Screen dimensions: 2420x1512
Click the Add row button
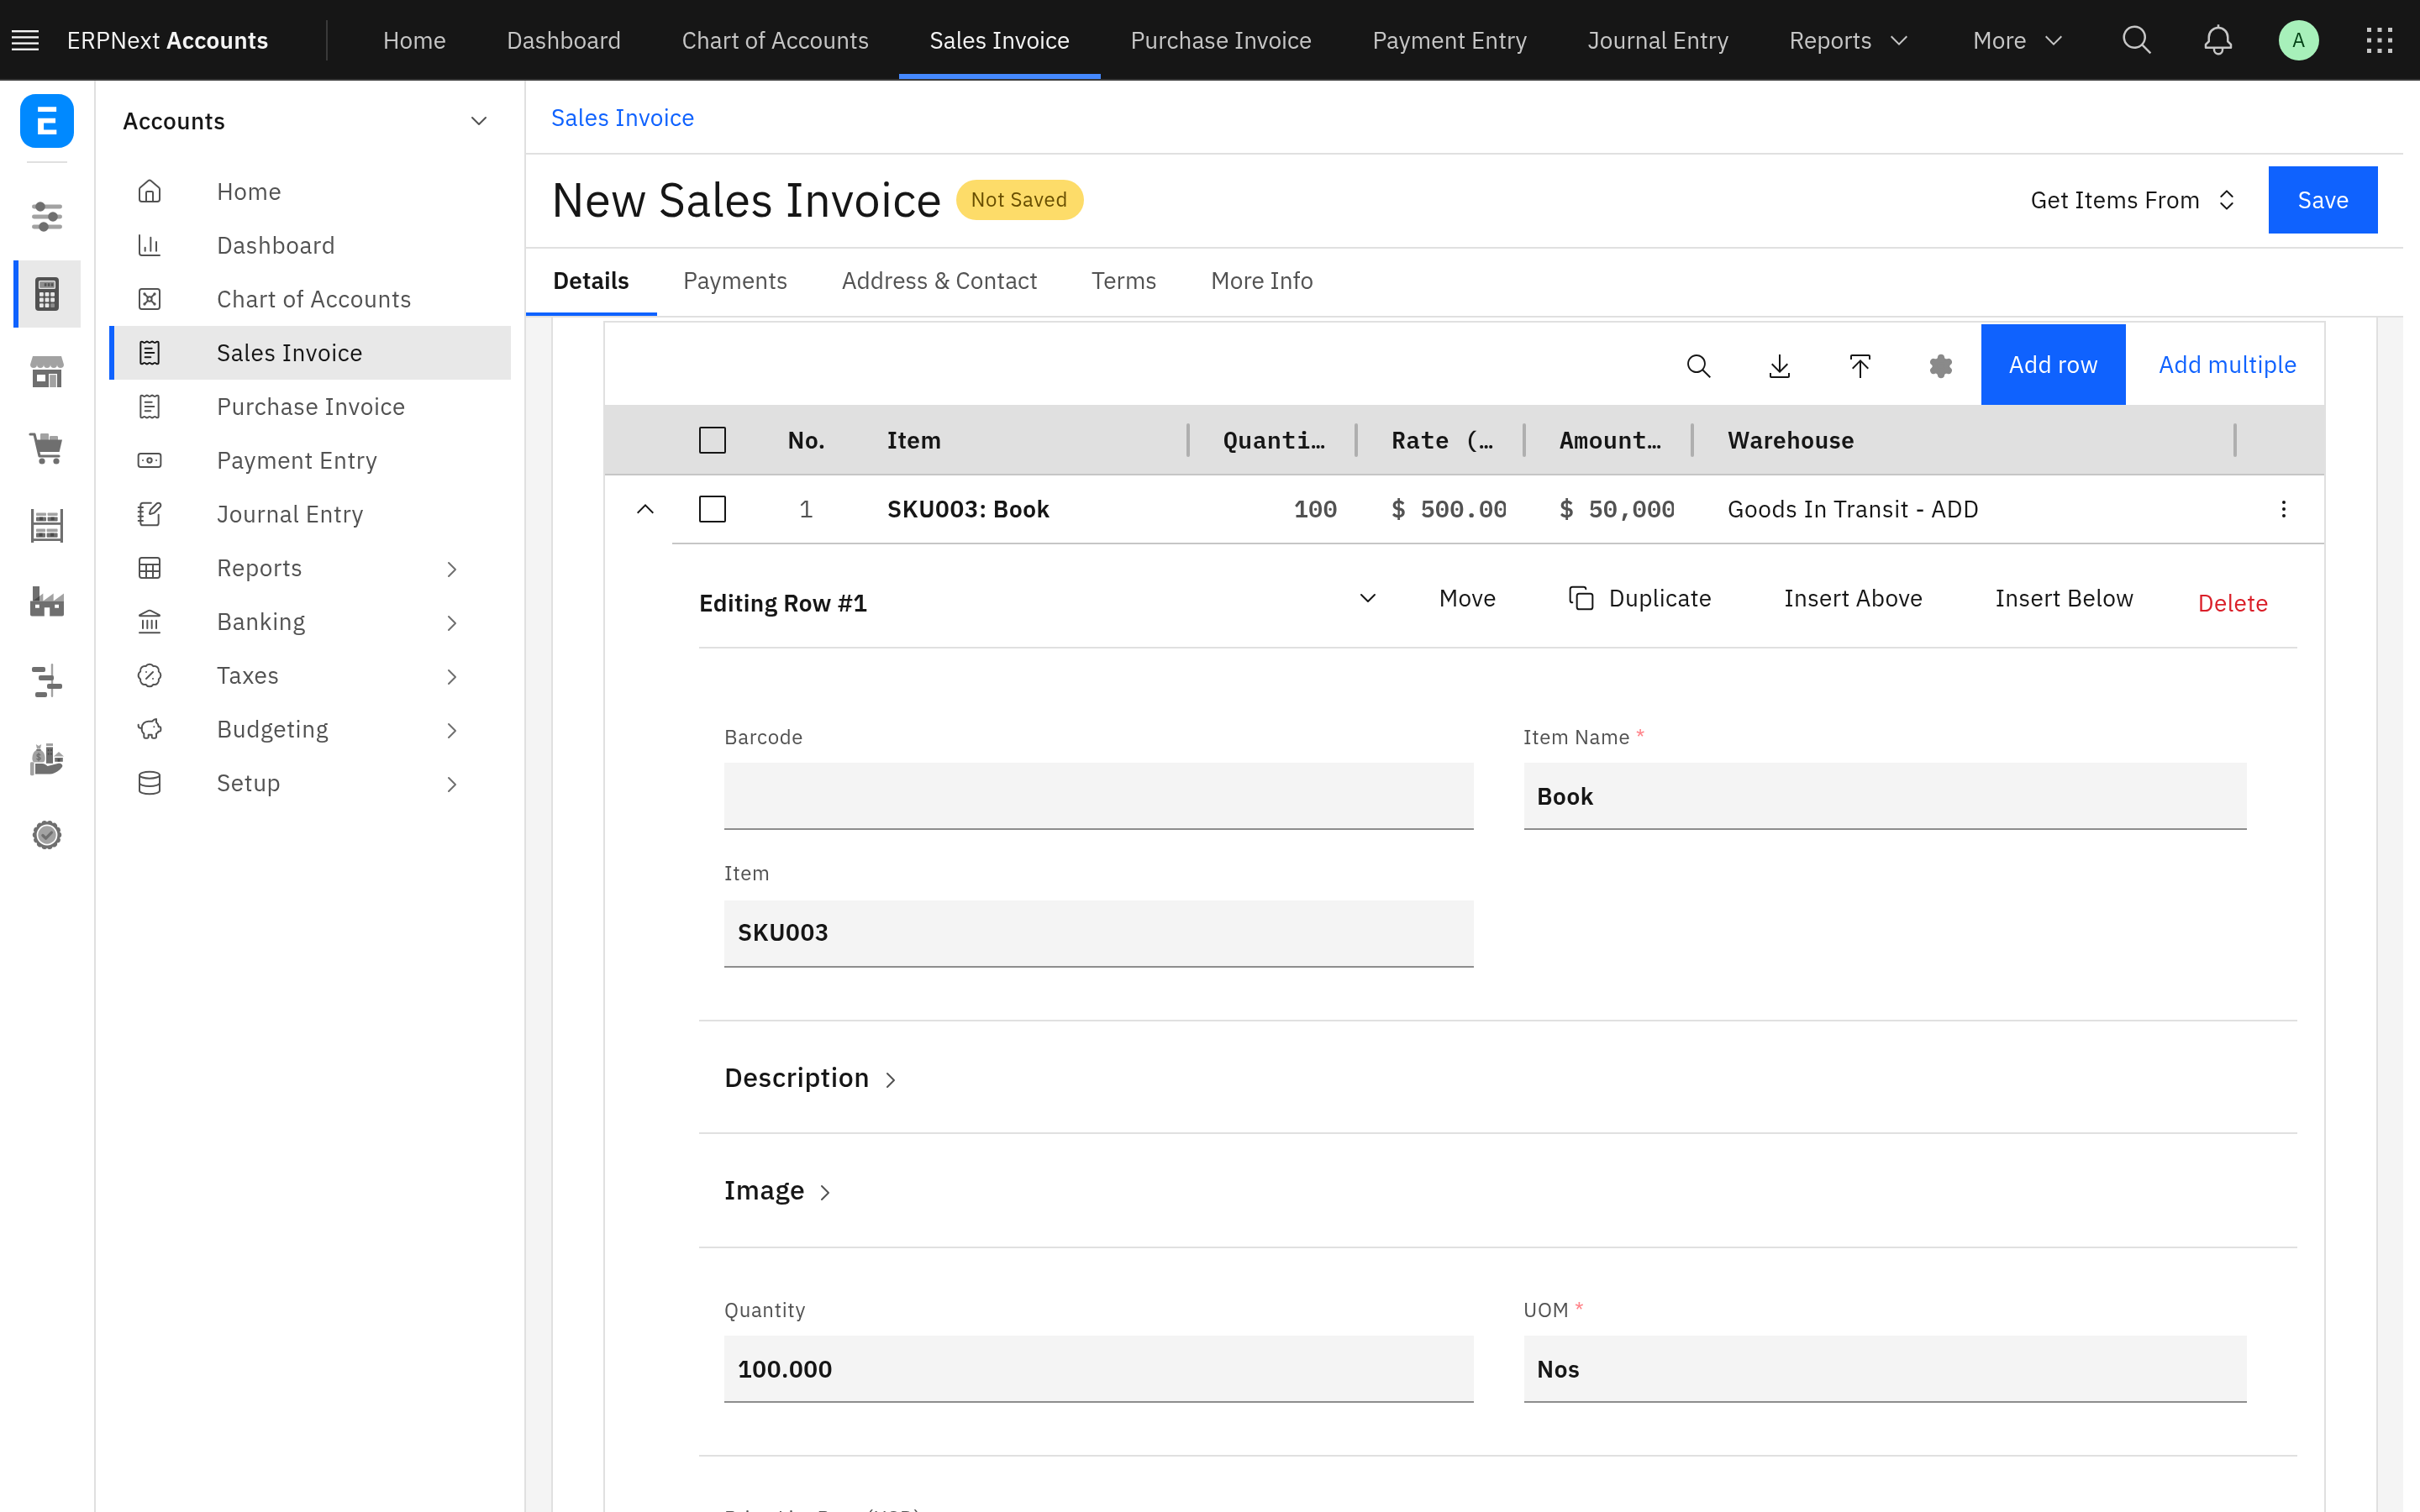[x=2053, y=365]
